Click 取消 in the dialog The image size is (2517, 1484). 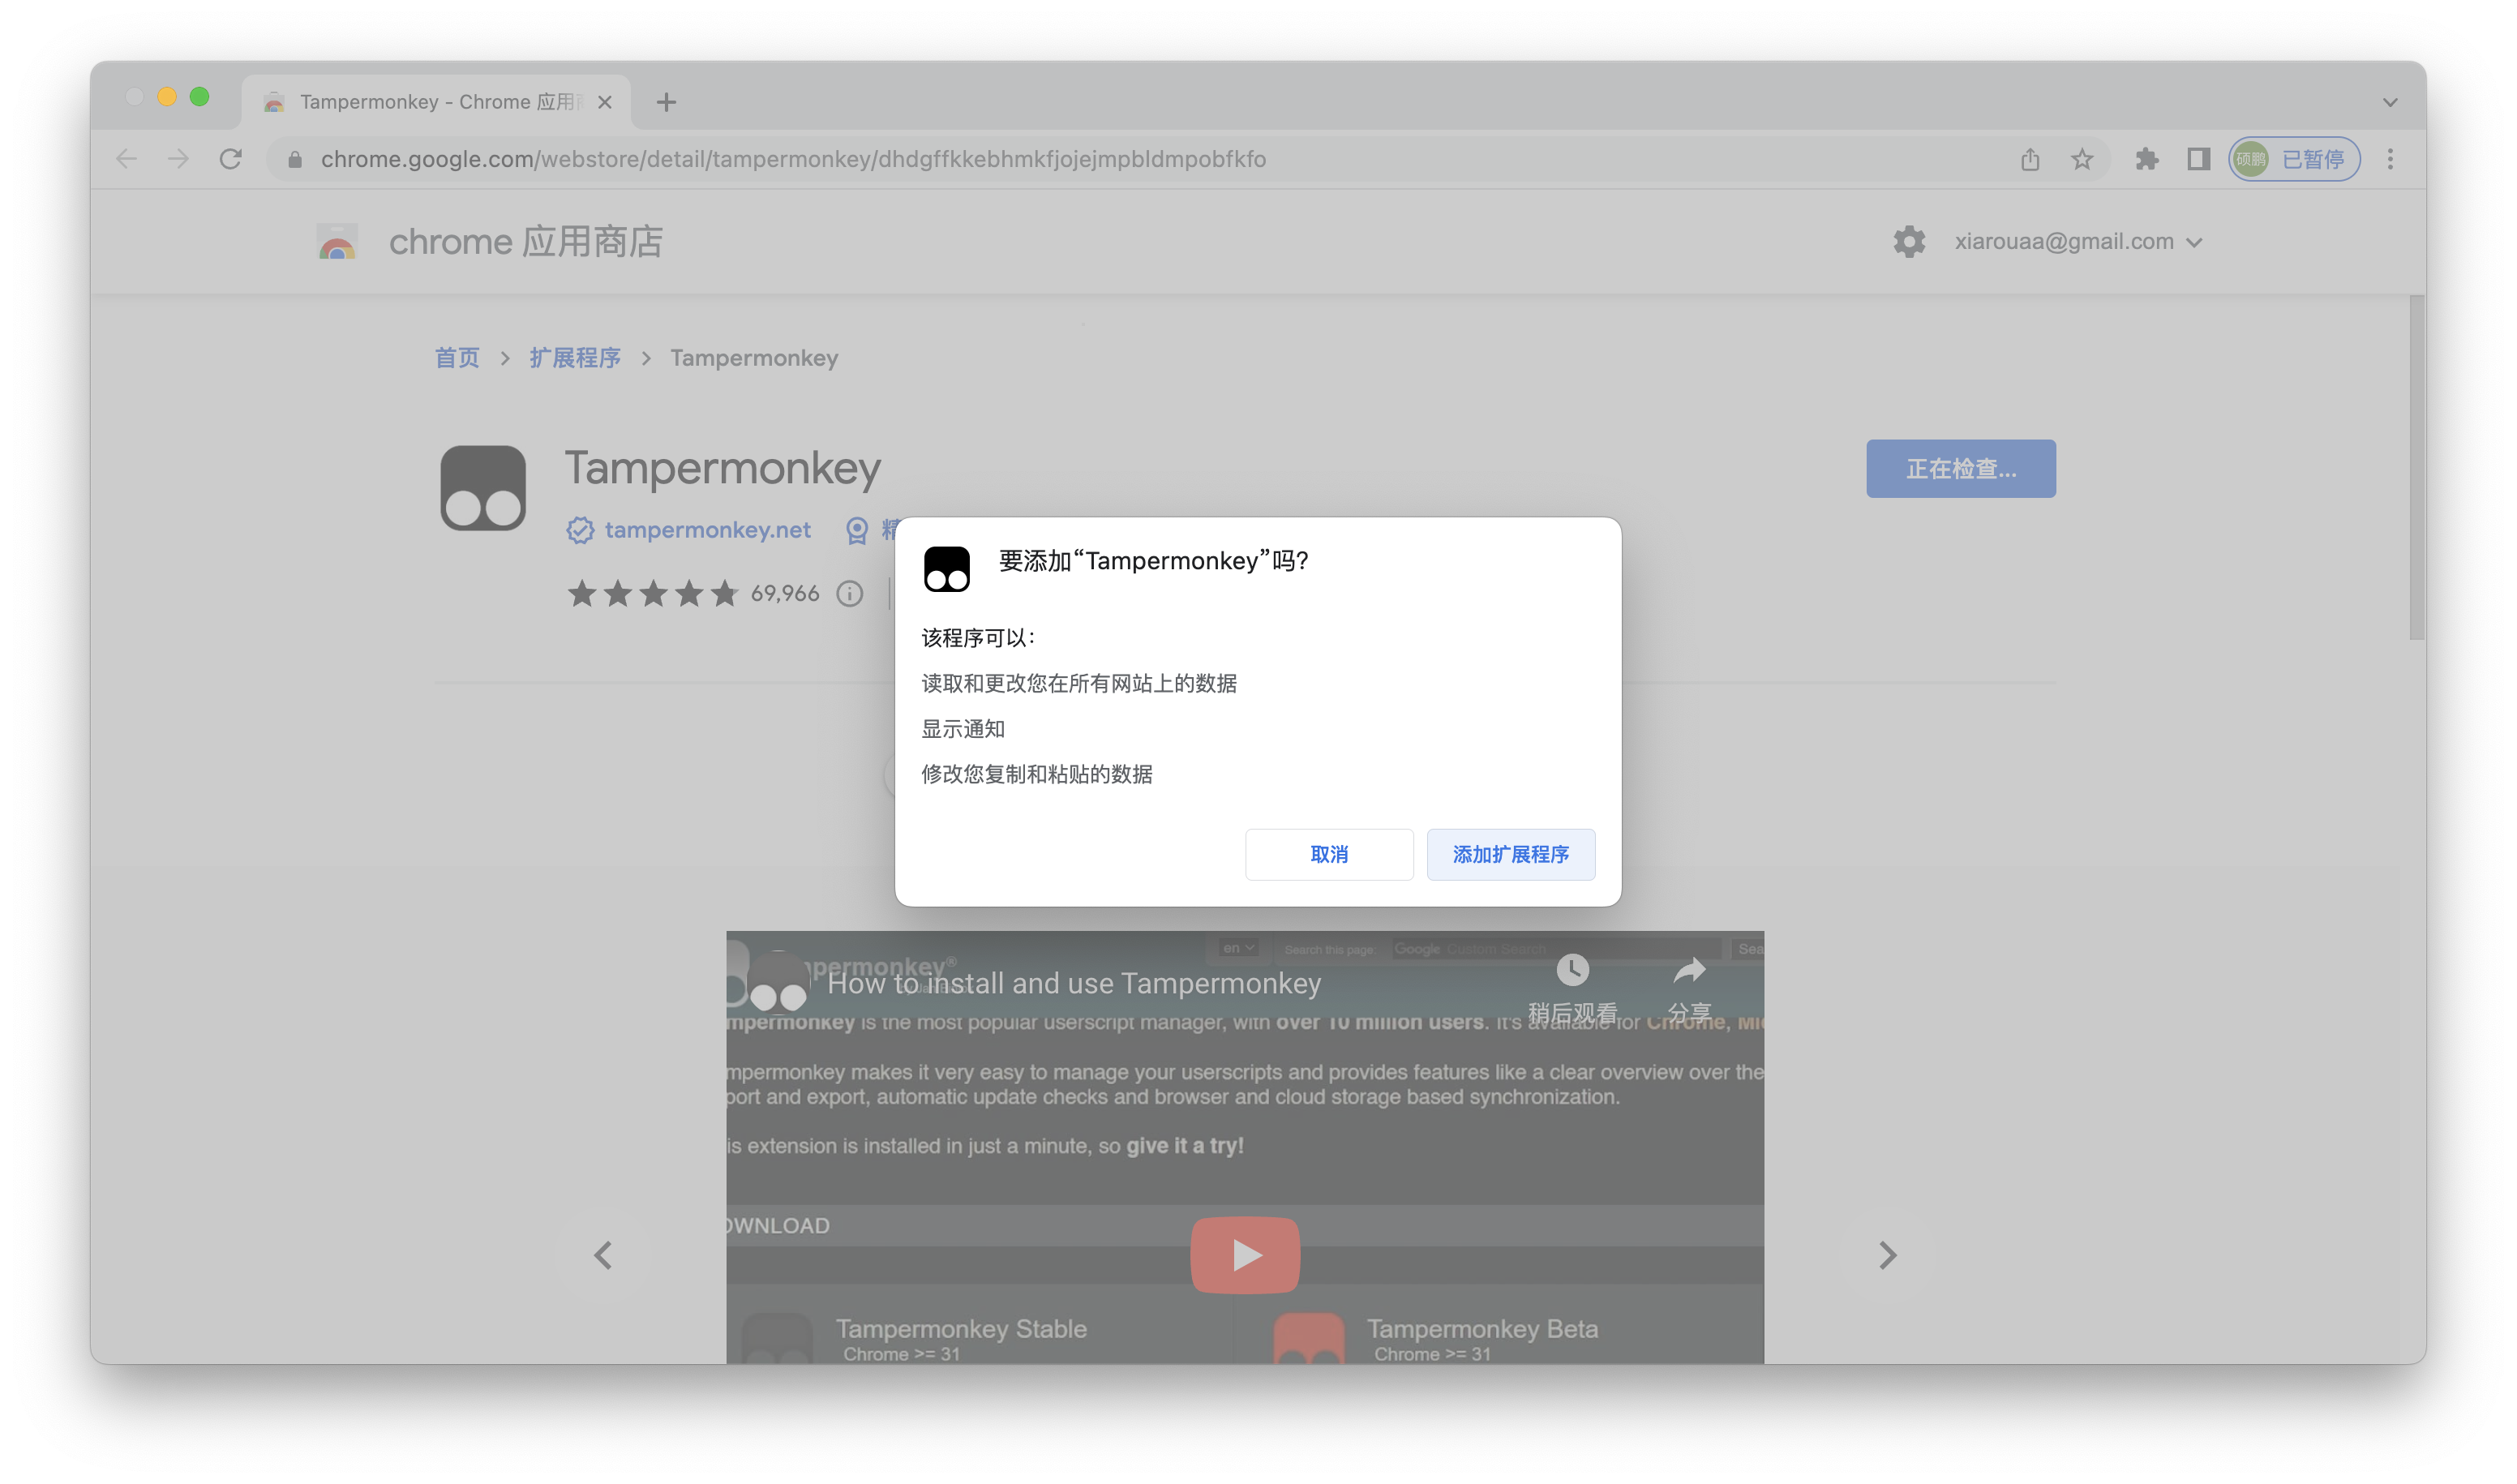(1328, 855)
